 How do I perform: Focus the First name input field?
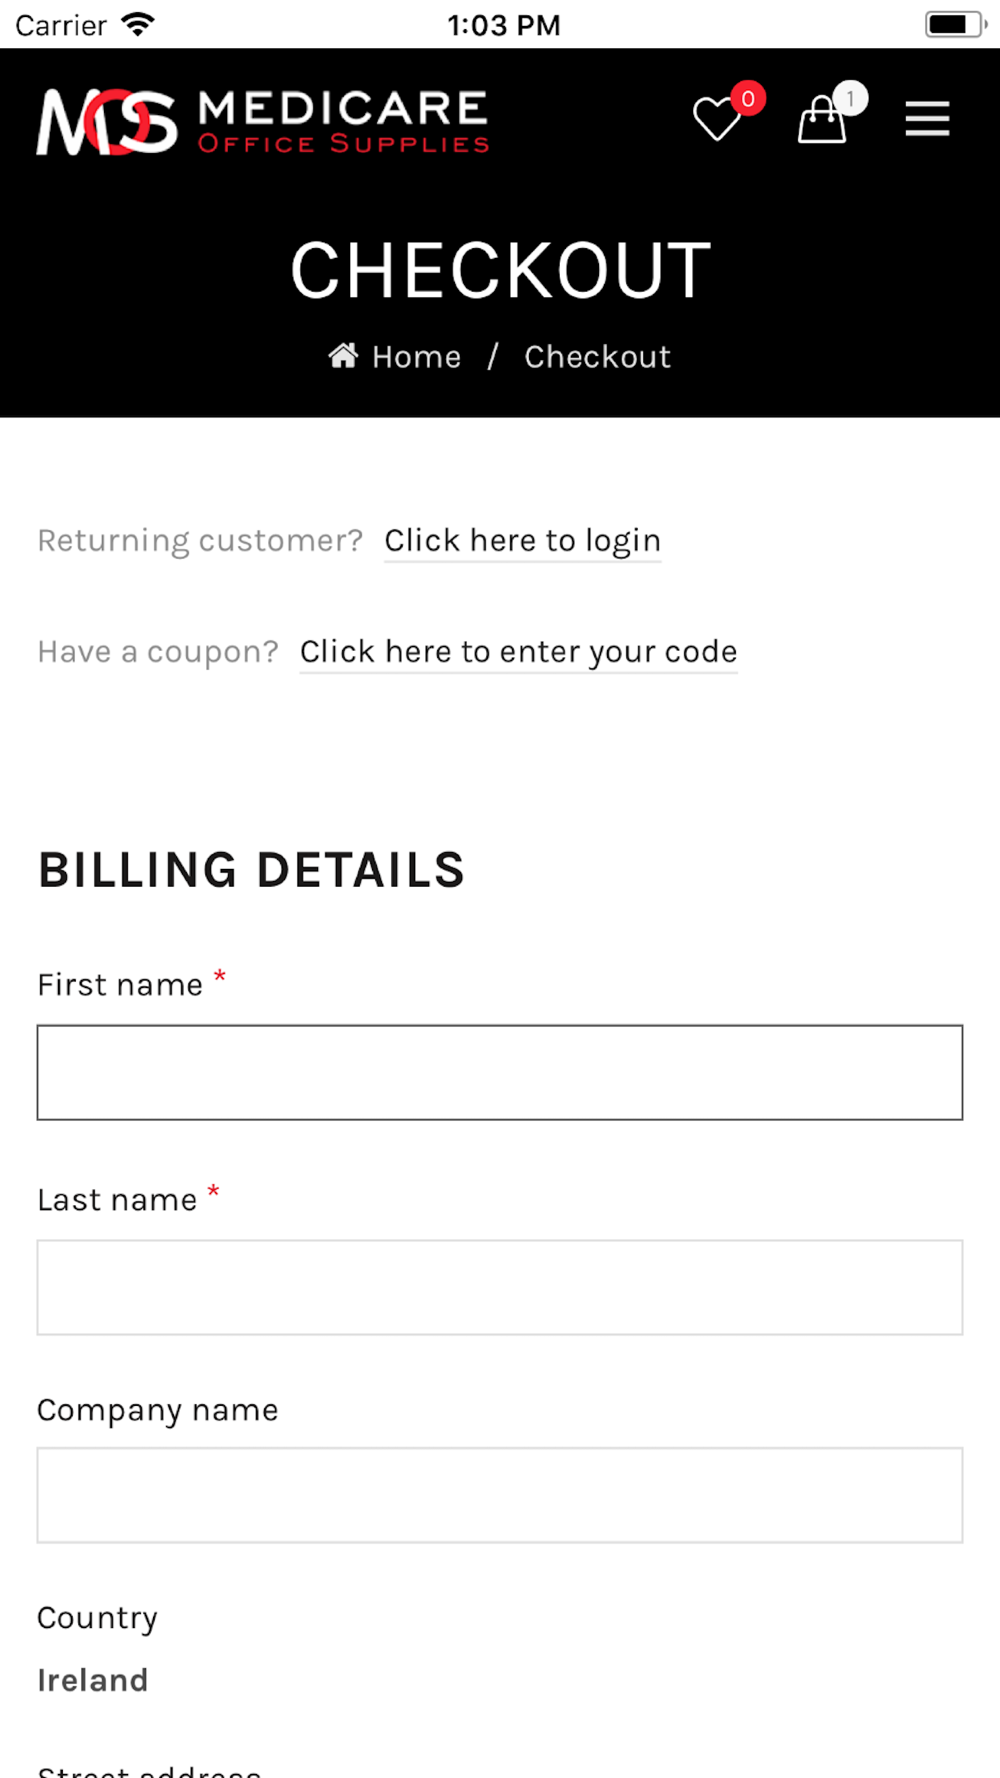tap(500, 1072)
